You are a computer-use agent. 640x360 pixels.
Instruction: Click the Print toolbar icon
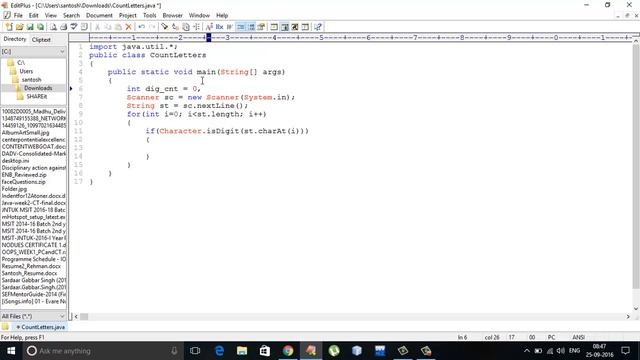click(63, 27)
